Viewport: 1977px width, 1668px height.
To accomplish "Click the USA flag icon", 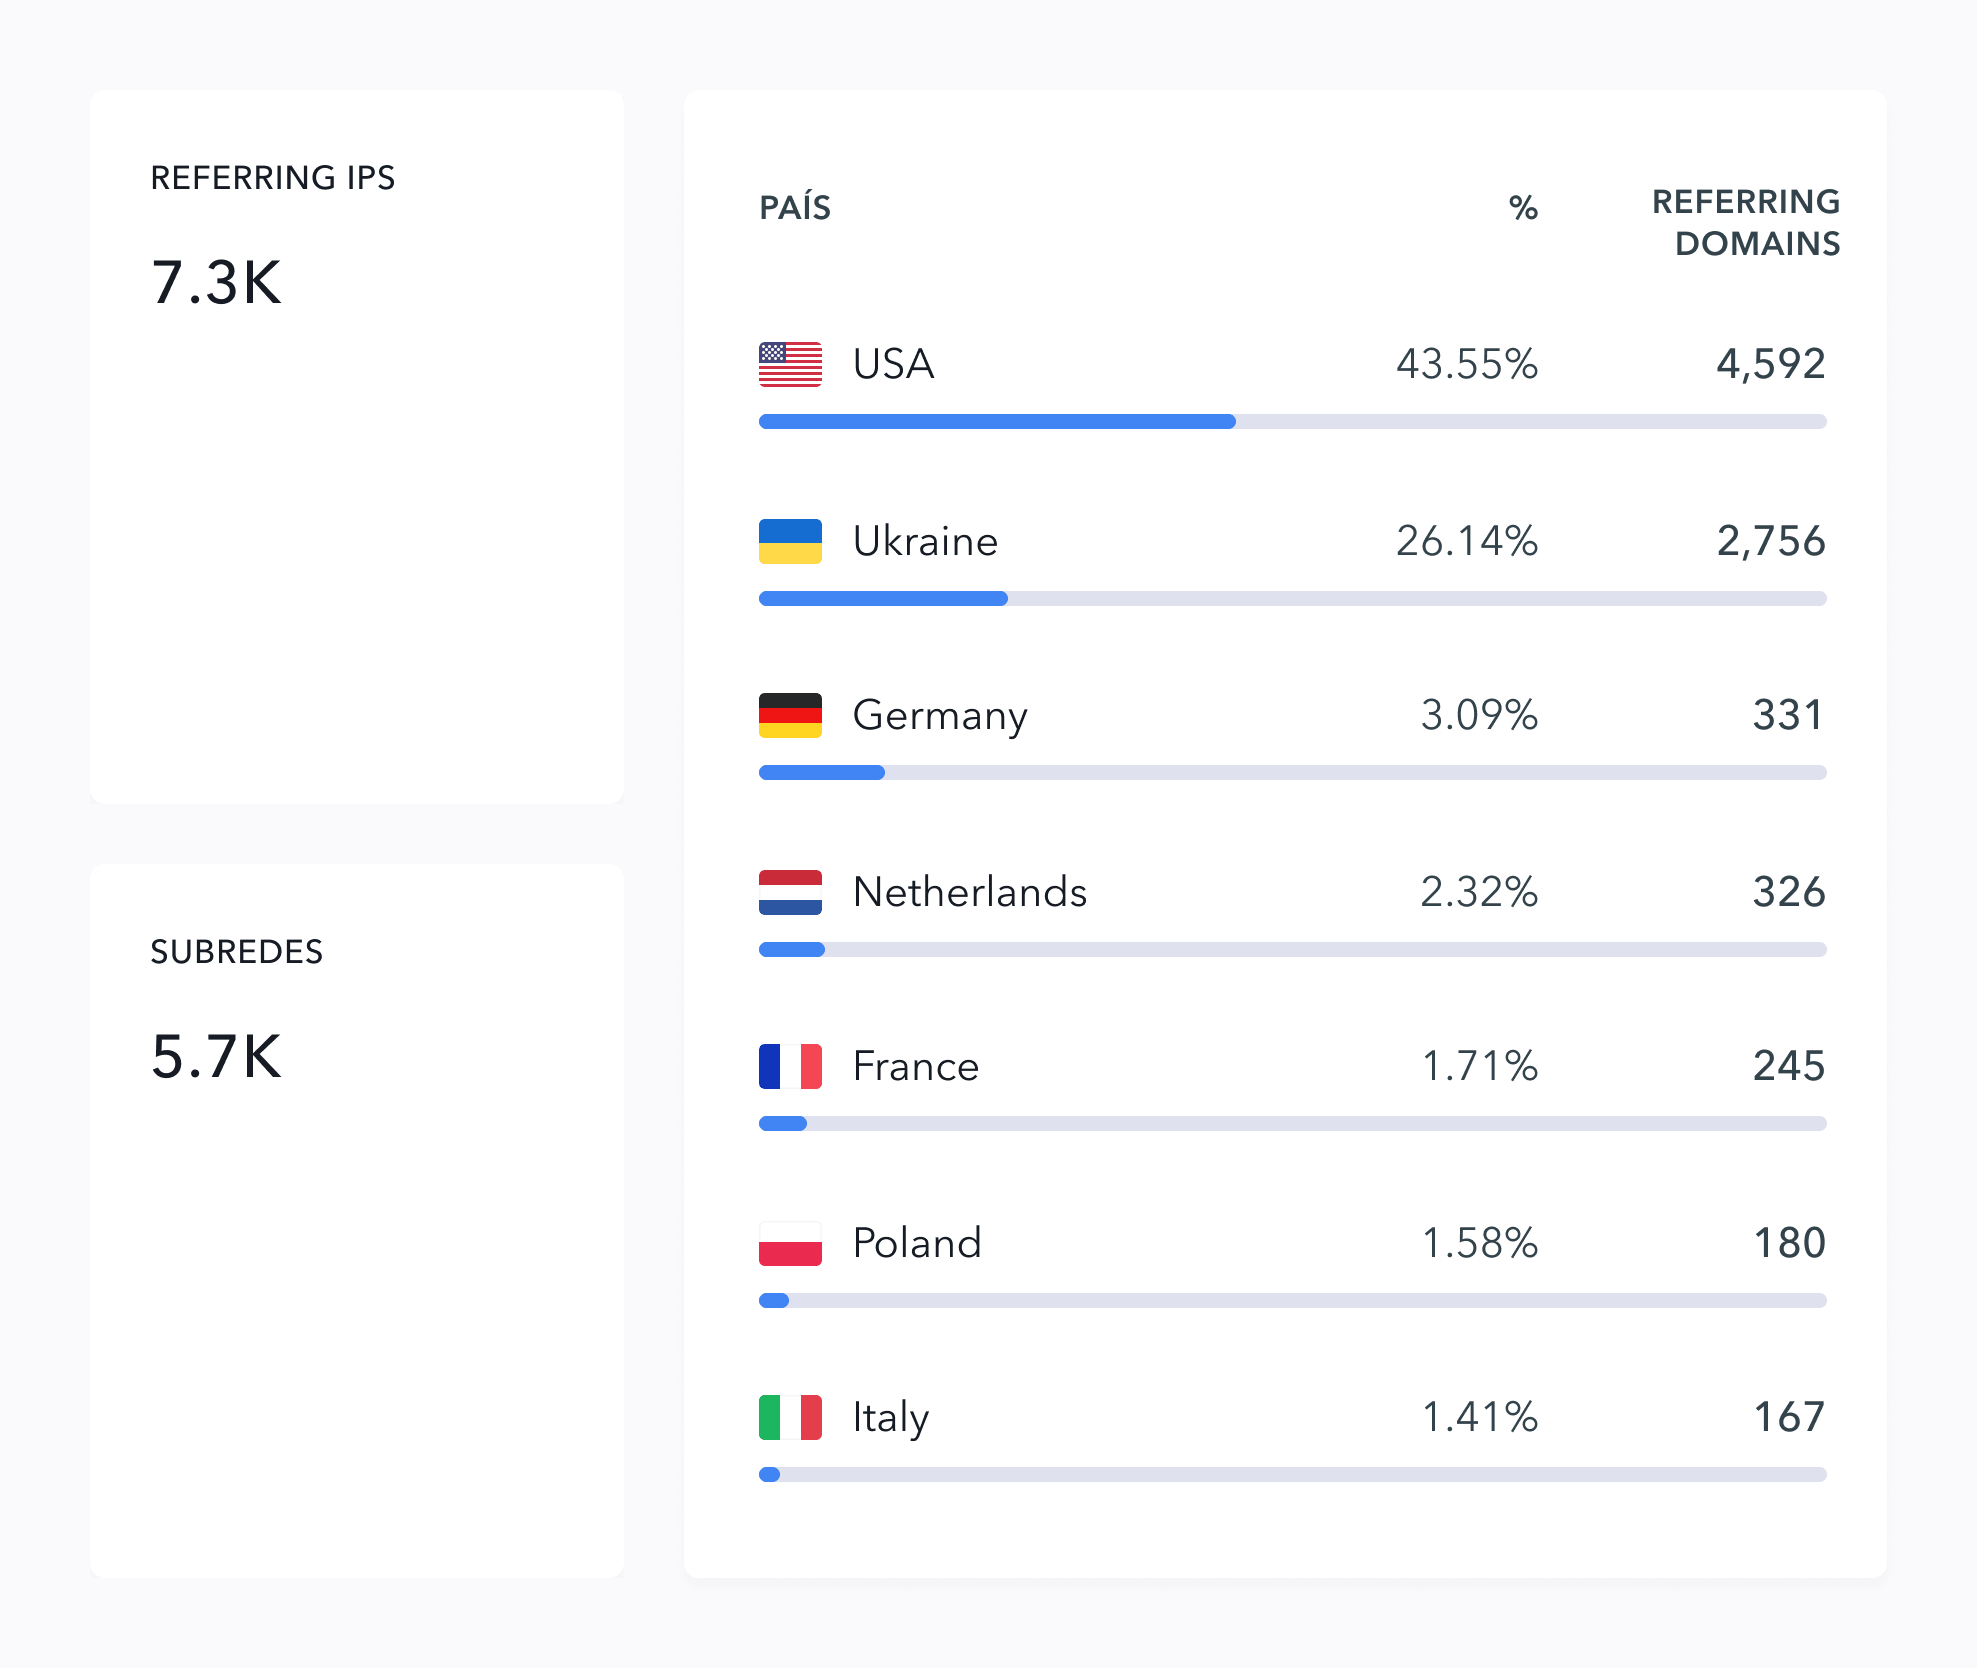I will click(x=790, y=364).
